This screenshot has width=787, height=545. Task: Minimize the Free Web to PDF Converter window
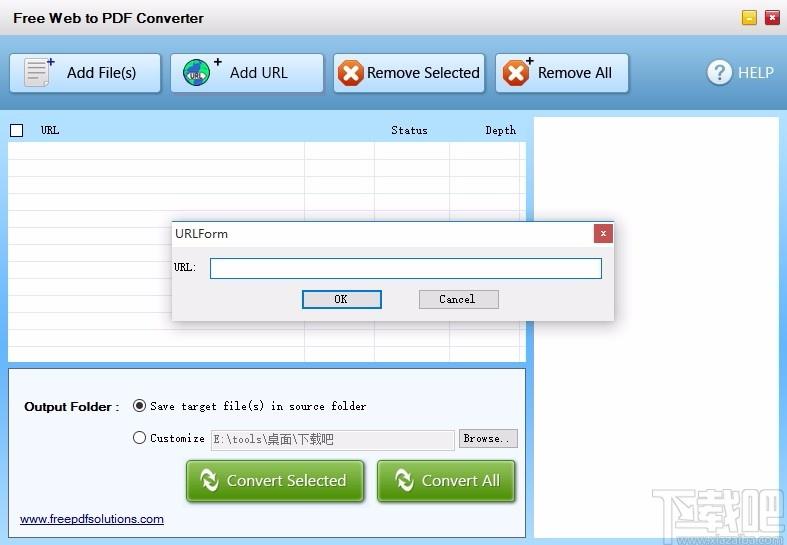pyautogui.click(x=749, y=18)
